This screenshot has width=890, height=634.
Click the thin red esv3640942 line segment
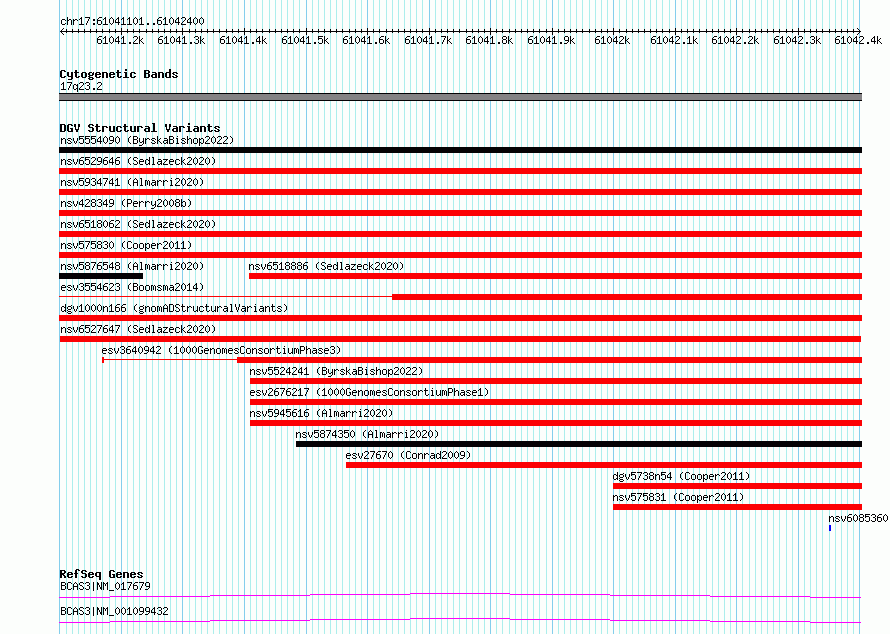pyautogui.click(x=170, y=360)
